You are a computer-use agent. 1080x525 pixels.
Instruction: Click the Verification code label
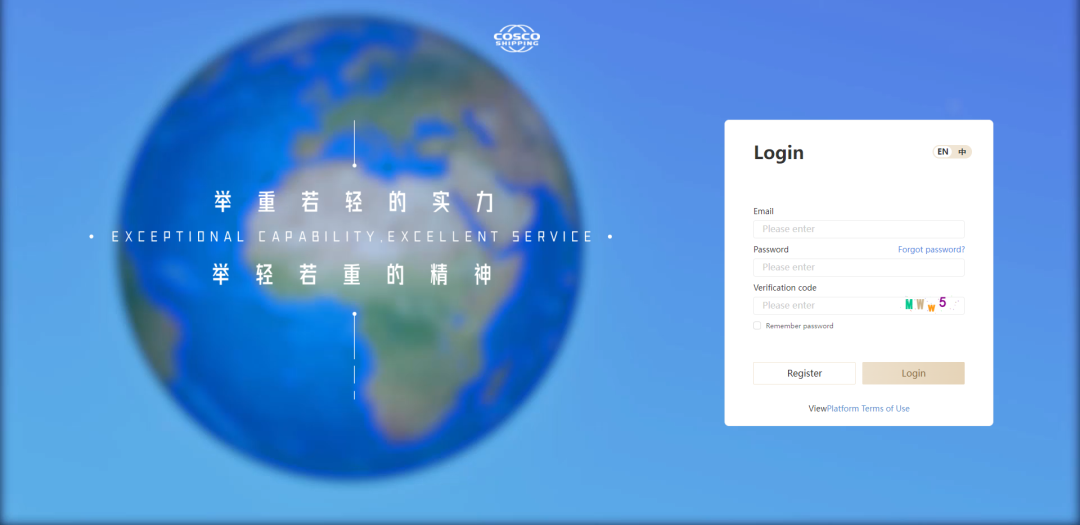point(785,288)
